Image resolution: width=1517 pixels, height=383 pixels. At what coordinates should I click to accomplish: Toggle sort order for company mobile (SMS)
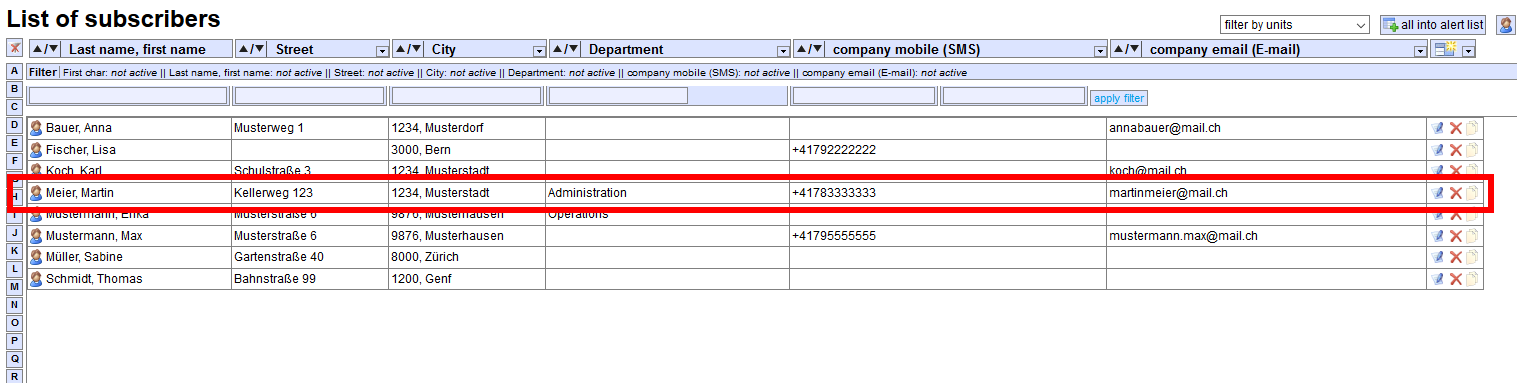coord(810,49)
